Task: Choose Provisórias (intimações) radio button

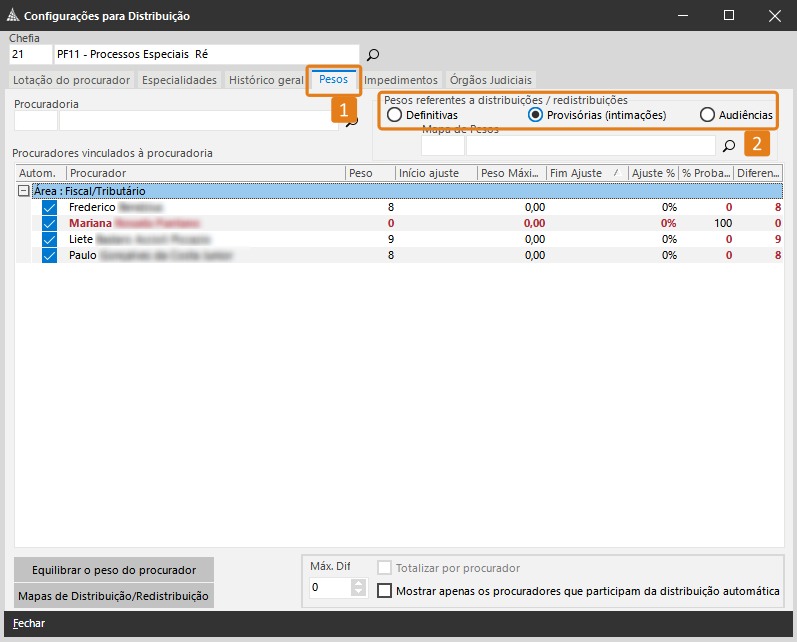Action: click(535, 115)
